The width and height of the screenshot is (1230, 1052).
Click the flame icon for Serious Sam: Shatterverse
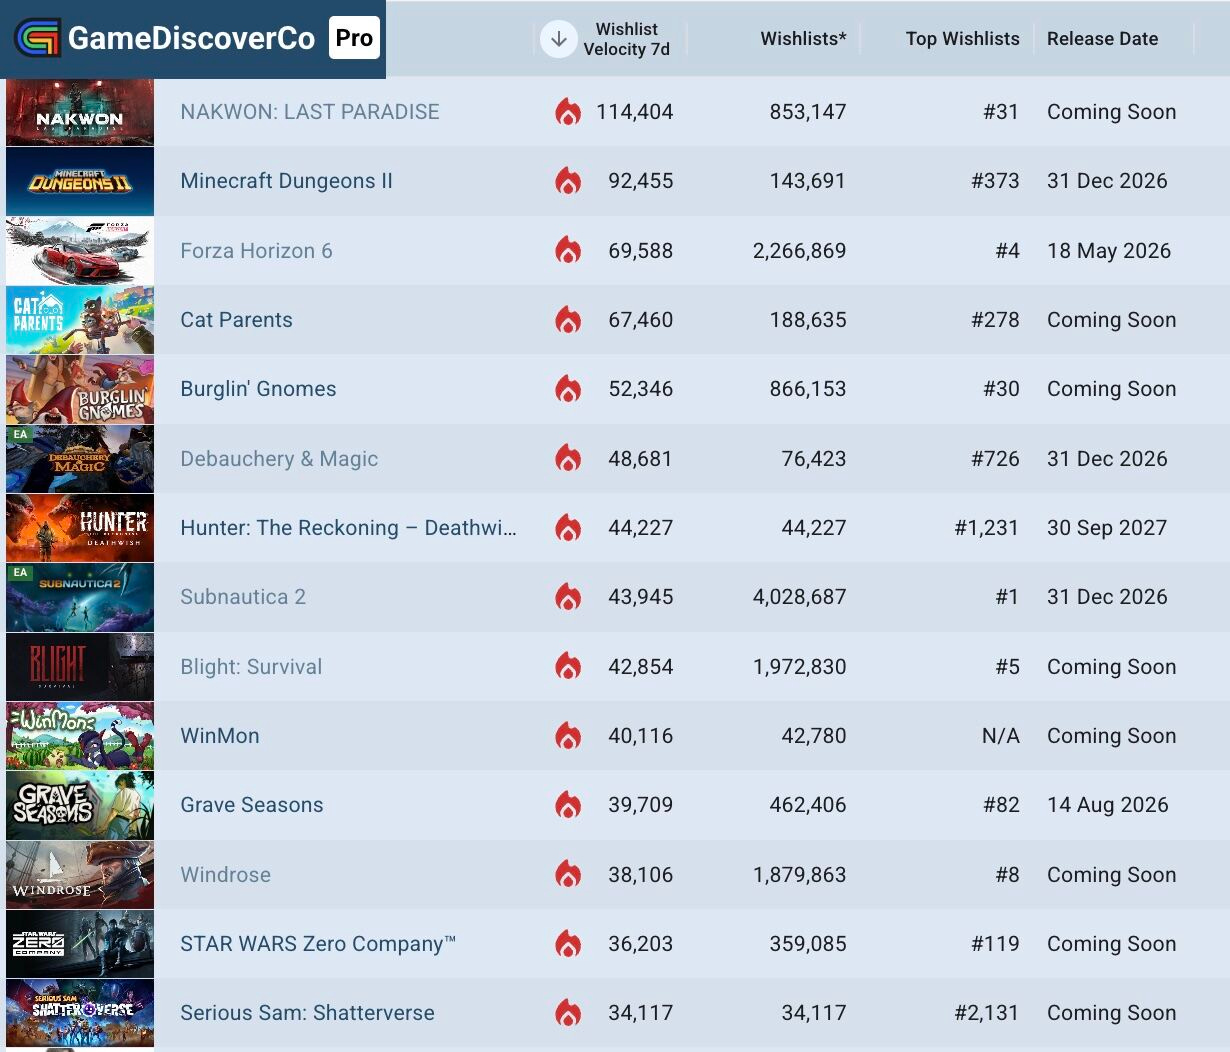(568, 1013)
